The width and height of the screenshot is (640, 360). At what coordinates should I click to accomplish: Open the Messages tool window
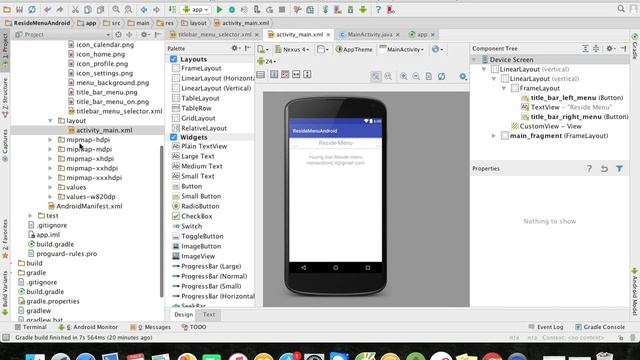pyautogui.click(x=150, y=327)
